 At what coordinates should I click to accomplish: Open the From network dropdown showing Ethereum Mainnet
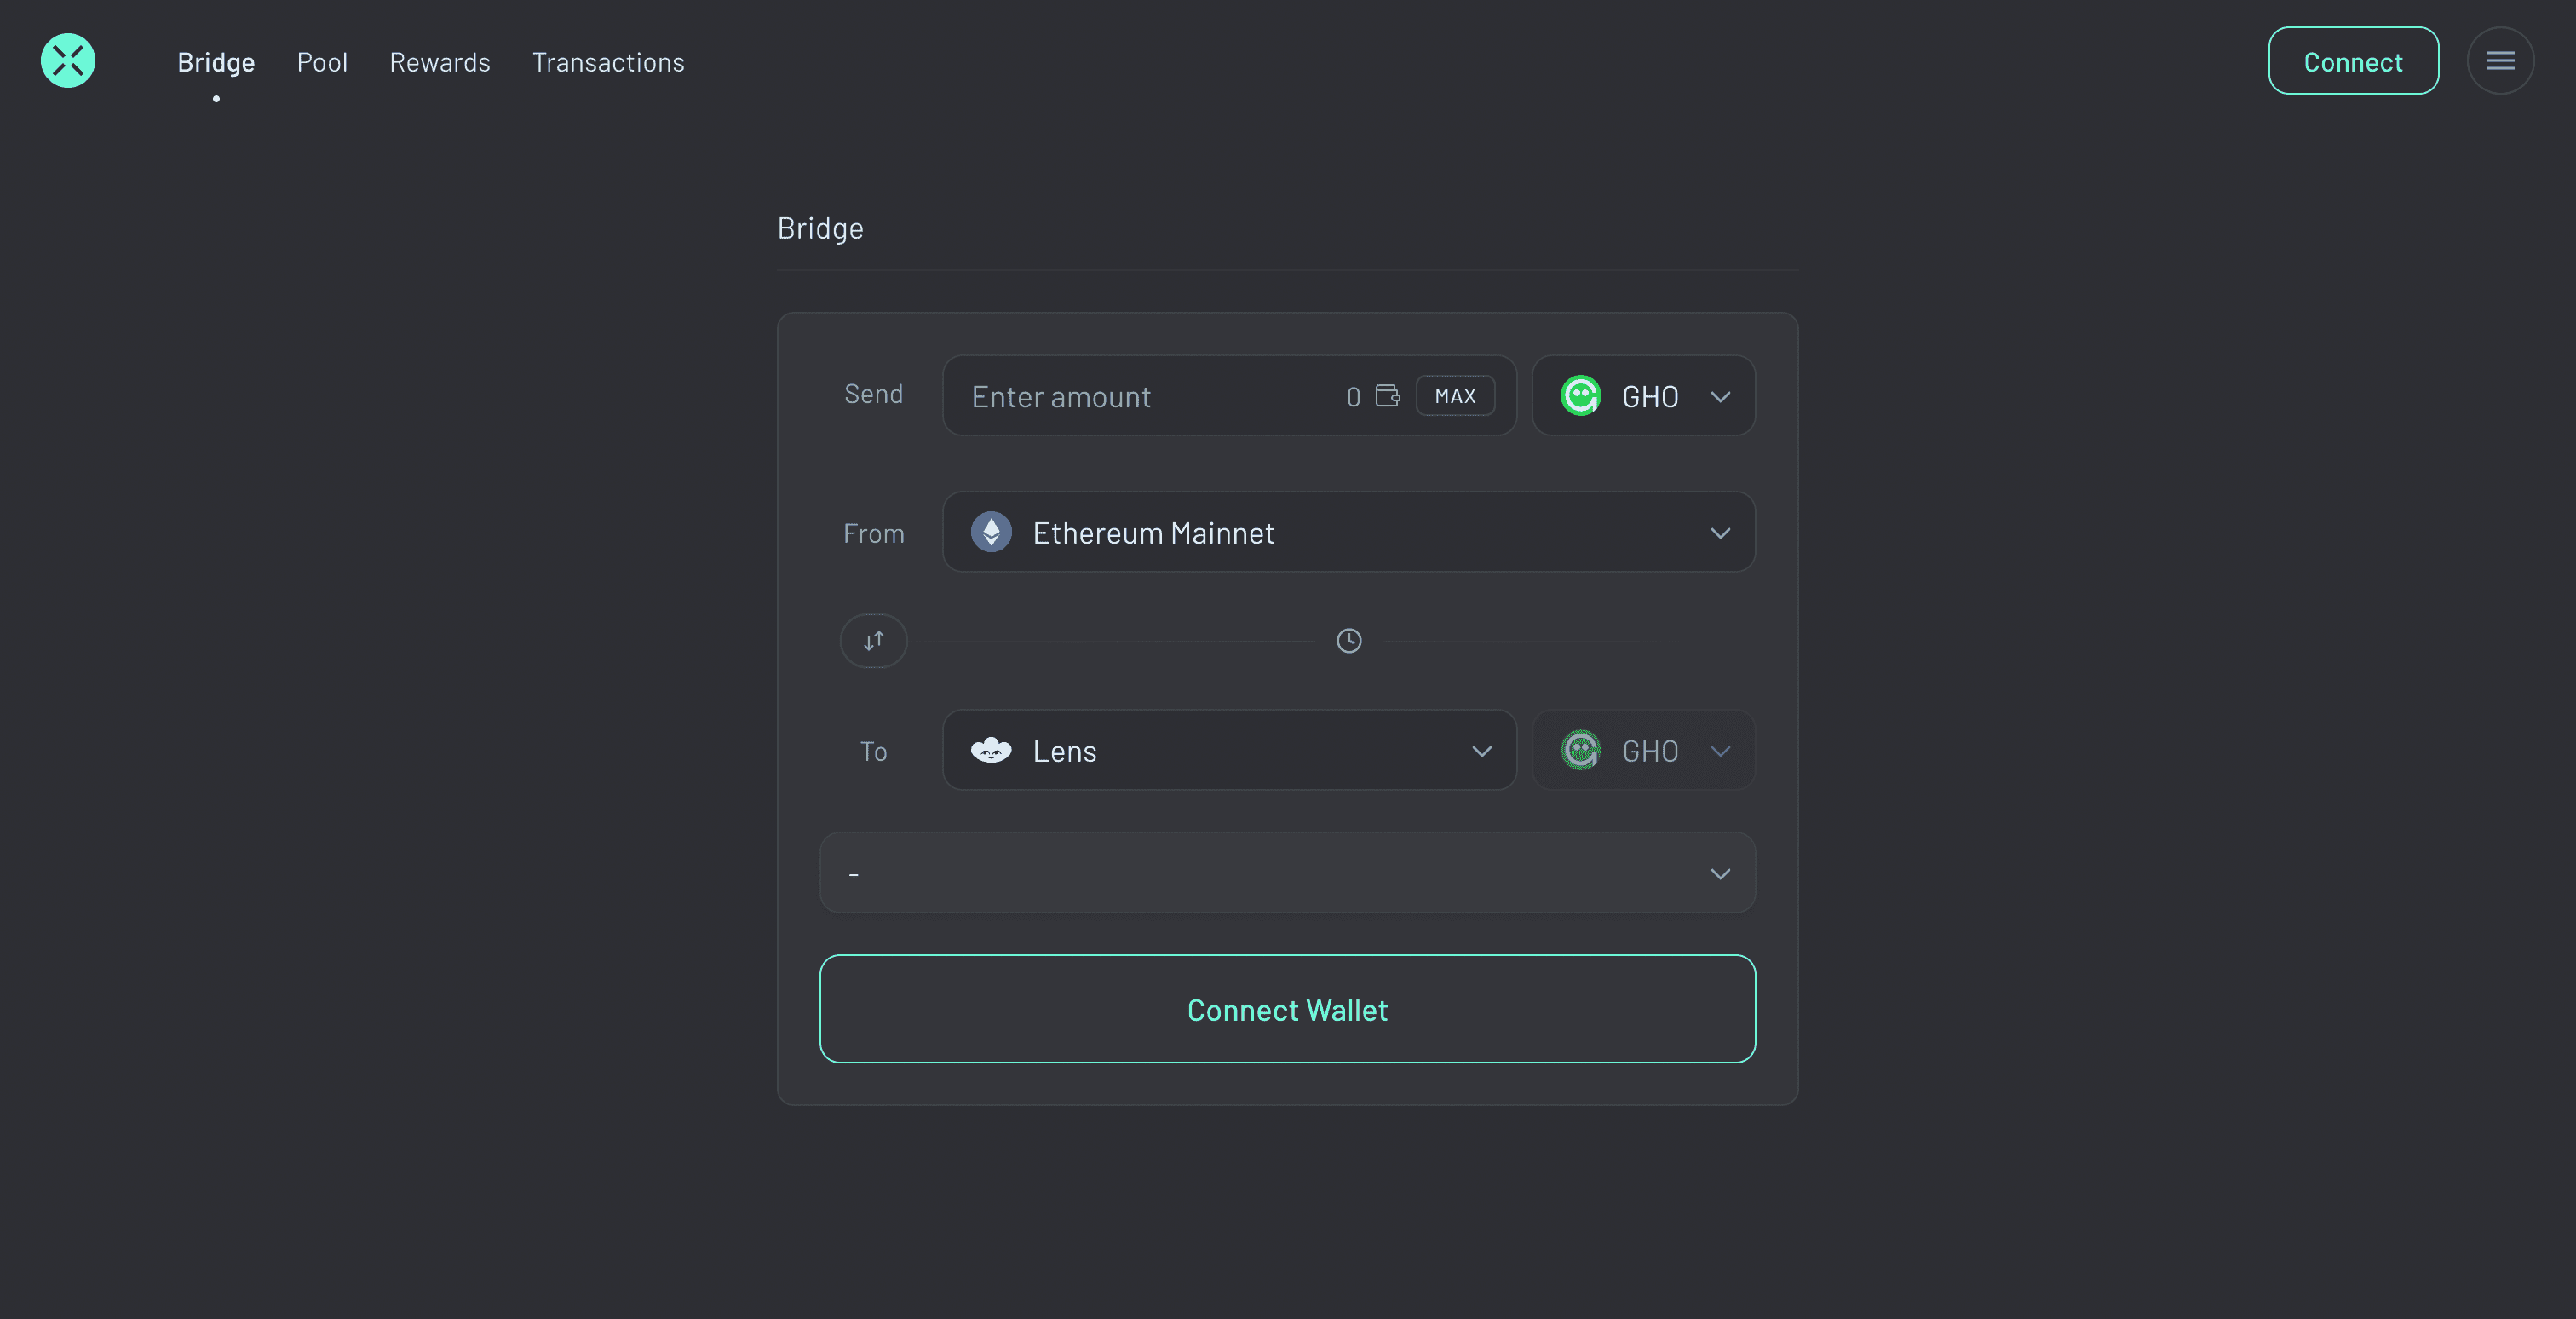(x=1348, y=531)
